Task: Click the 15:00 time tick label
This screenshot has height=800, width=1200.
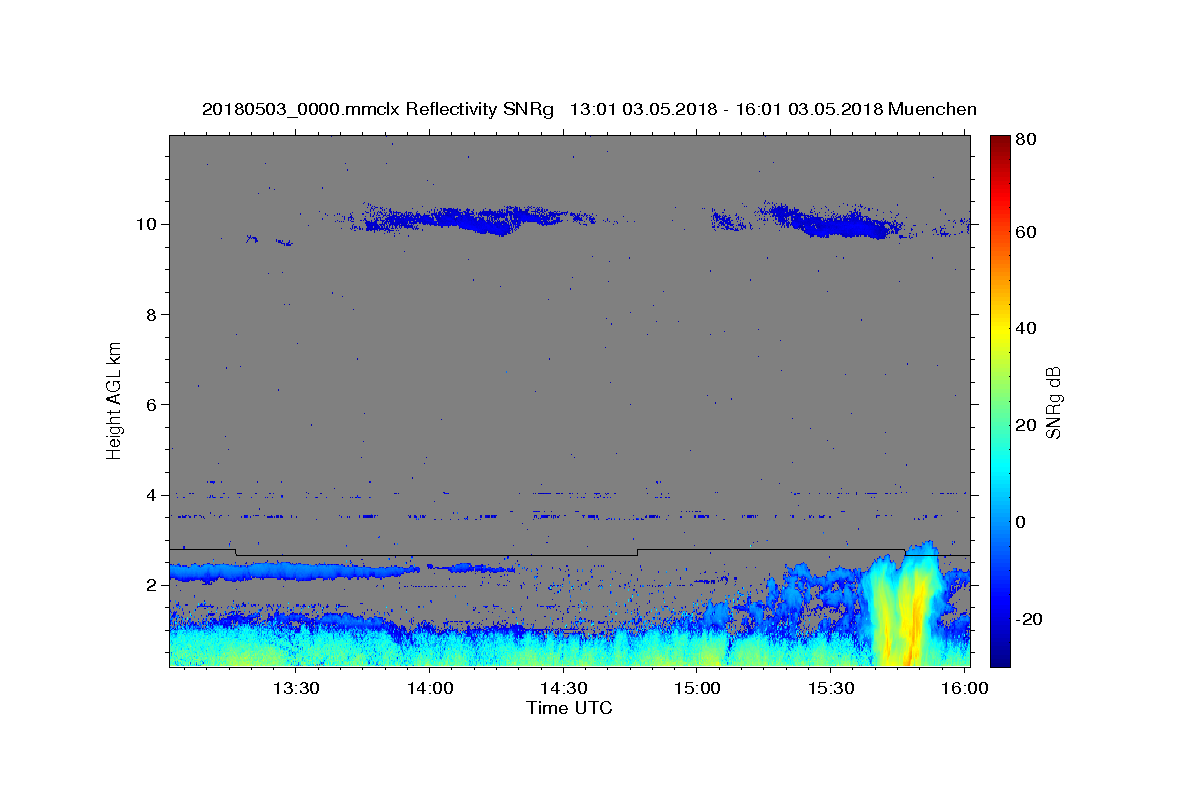Action: pos(697,689)
